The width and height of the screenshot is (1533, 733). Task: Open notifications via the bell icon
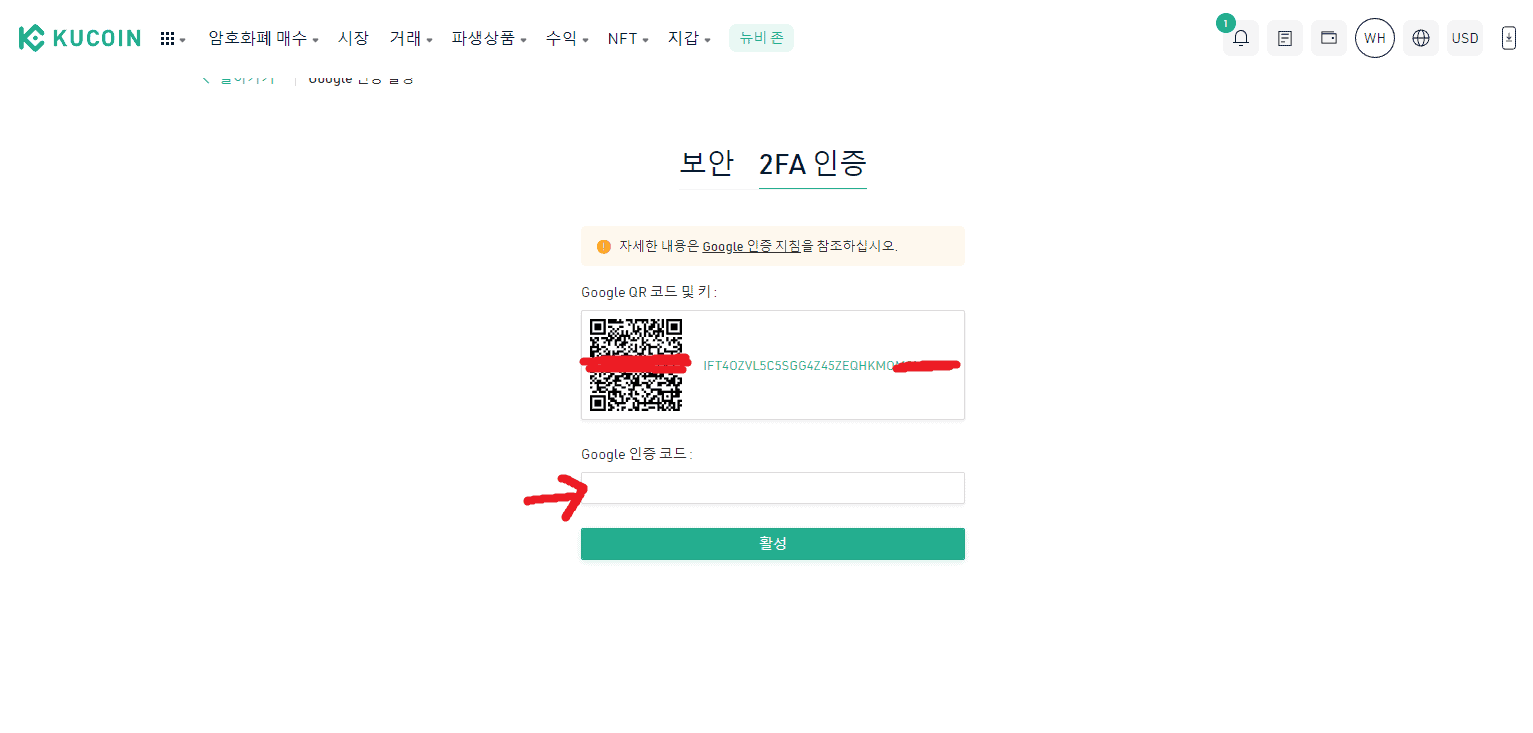tap(1240, 37)
